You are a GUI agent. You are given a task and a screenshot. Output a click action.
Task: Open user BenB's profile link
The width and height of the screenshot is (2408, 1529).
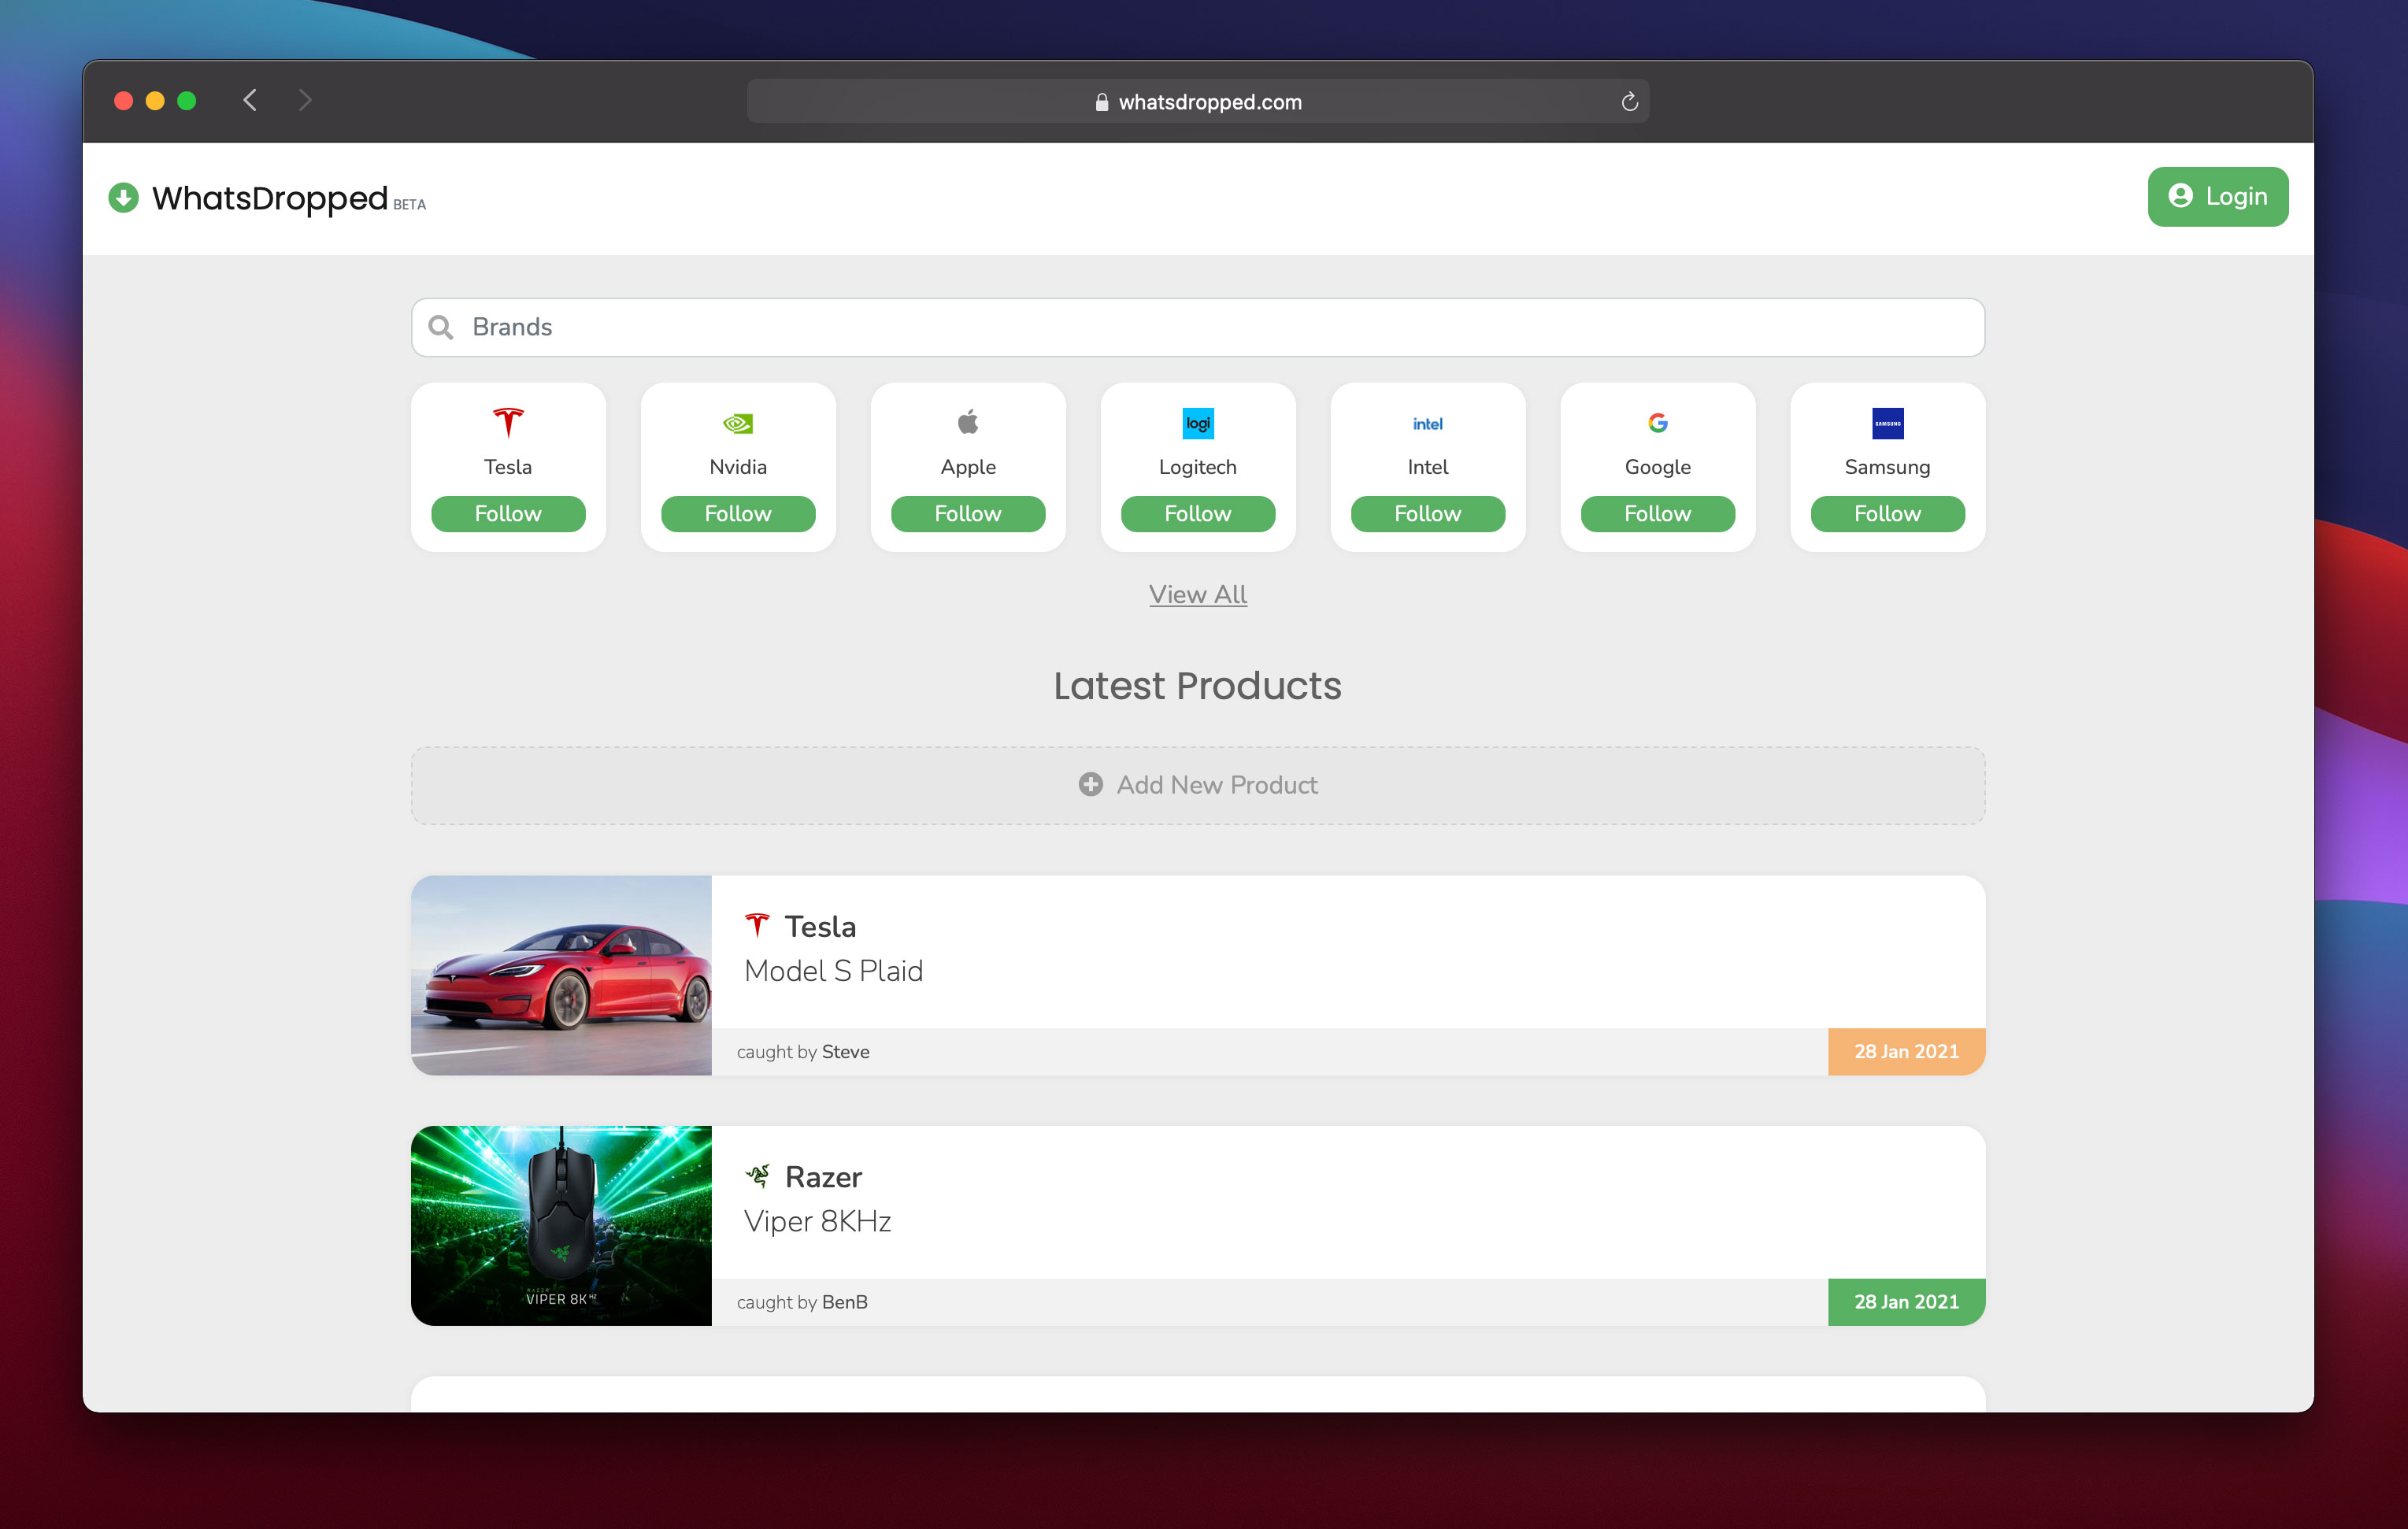[x=844, y=1302]
